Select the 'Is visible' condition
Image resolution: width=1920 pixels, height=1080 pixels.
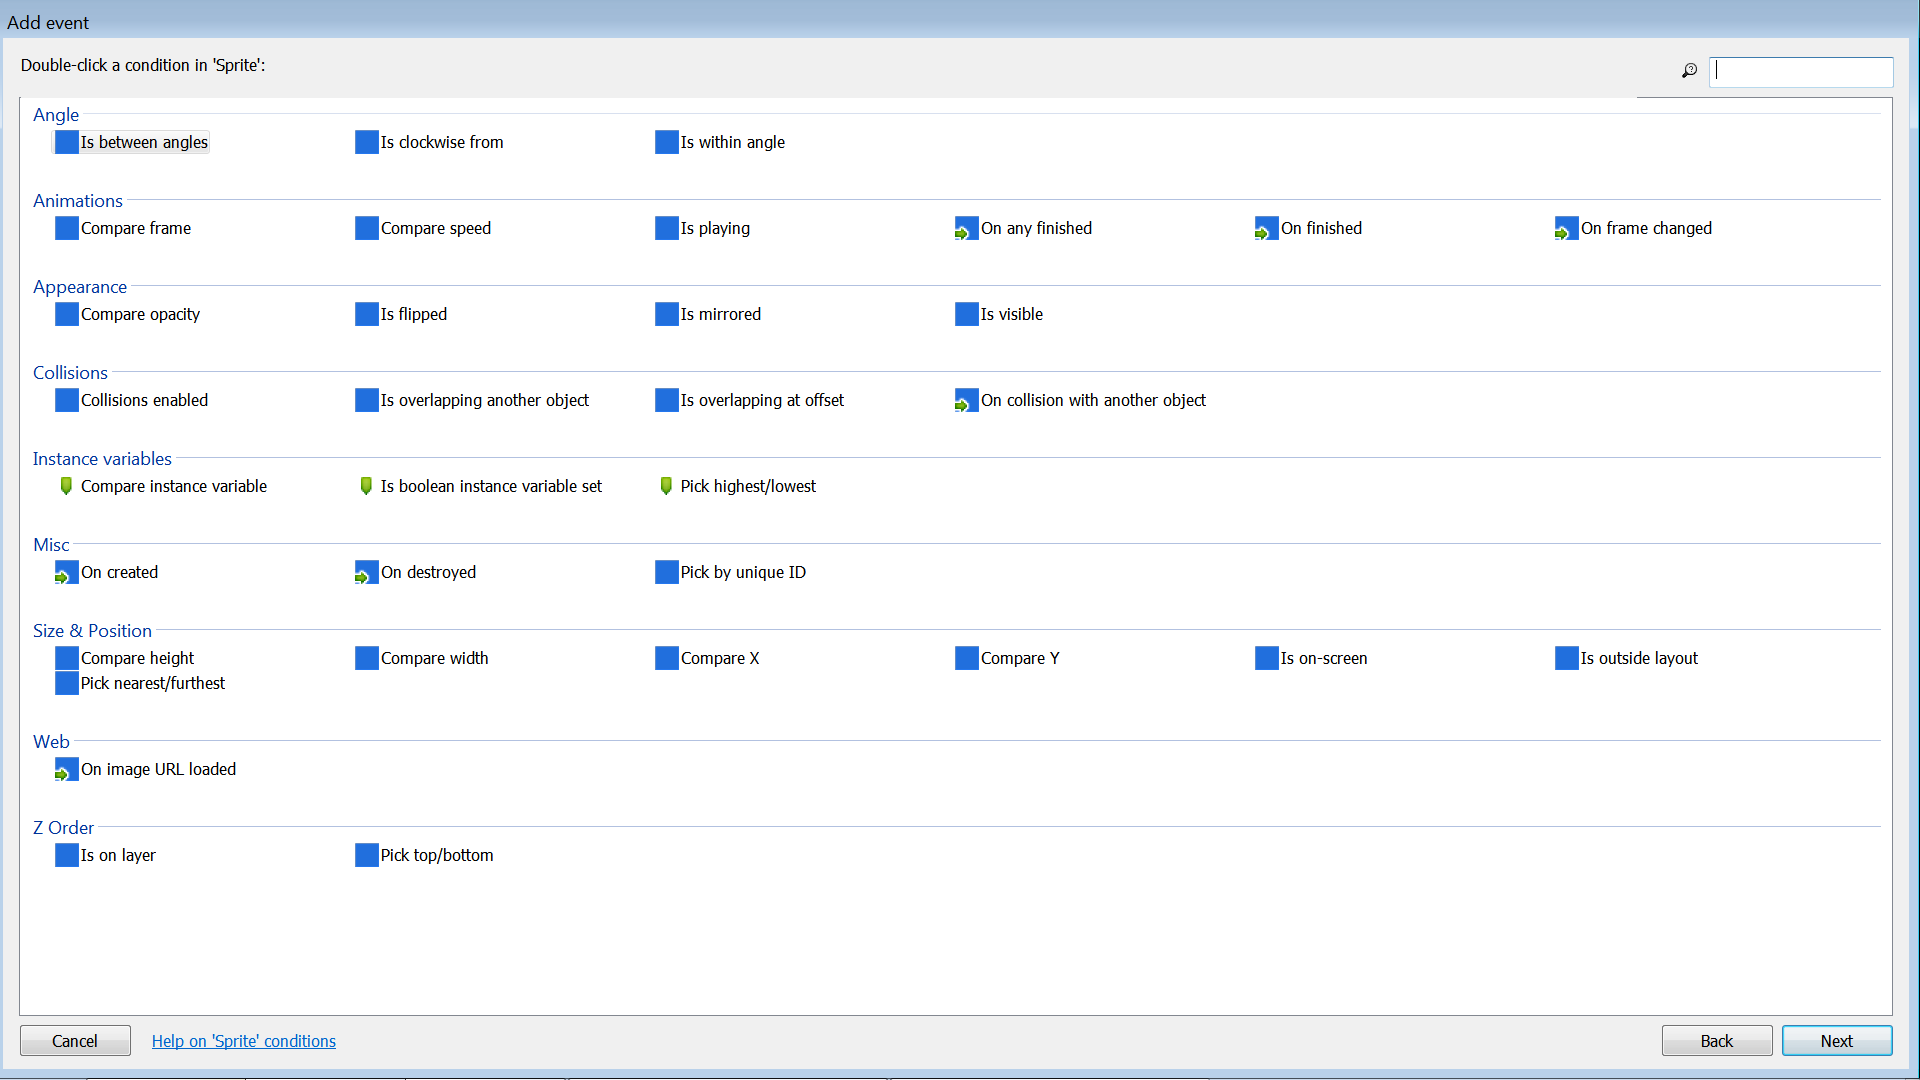1011,315
